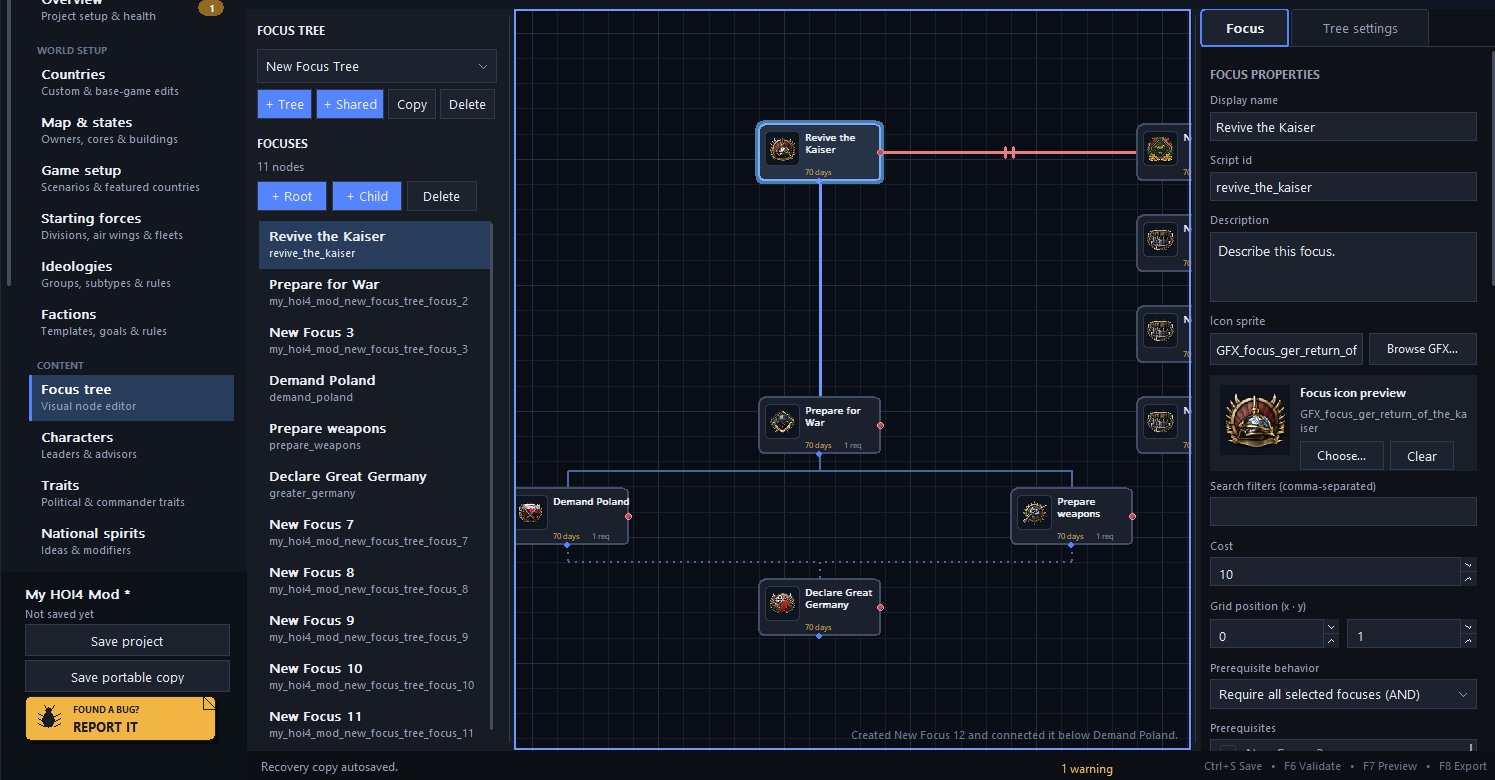This screenshot has height=780, width=1495.
Task: Click the Declare Great Germany node icon on canvas
Action: pyautogui.click(x=782, y=604)
